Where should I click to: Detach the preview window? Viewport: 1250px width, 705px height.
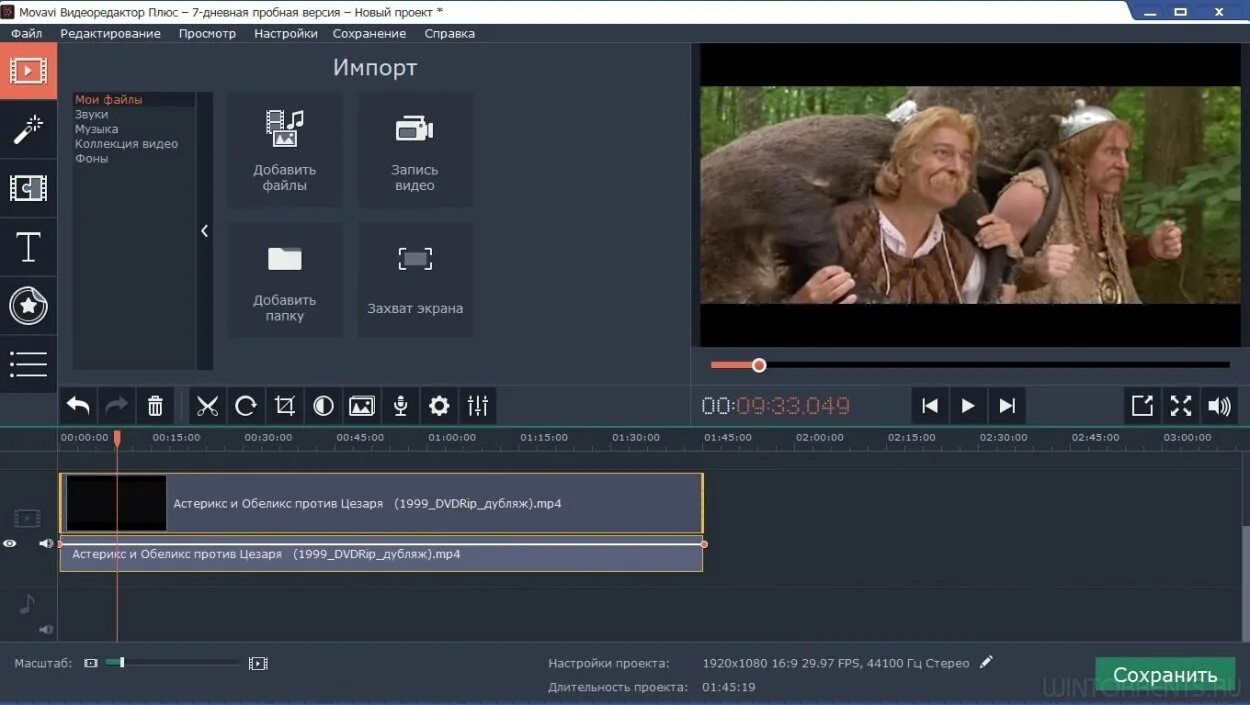pyautogui.click(x=1142, y=406)
